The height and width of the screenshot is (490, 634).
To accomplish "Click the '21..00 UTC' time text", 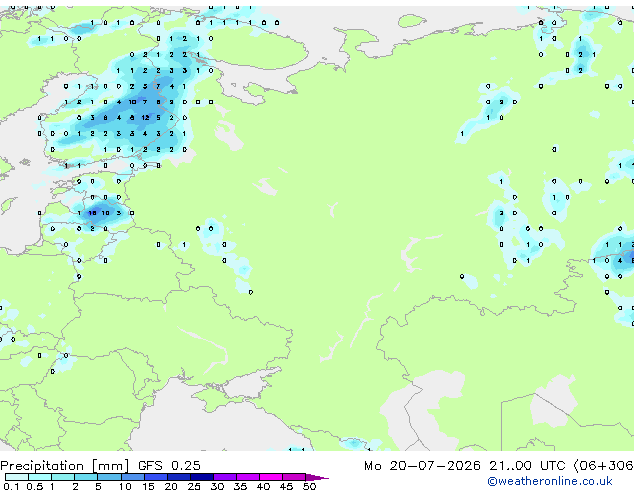I will click(526, 466).
